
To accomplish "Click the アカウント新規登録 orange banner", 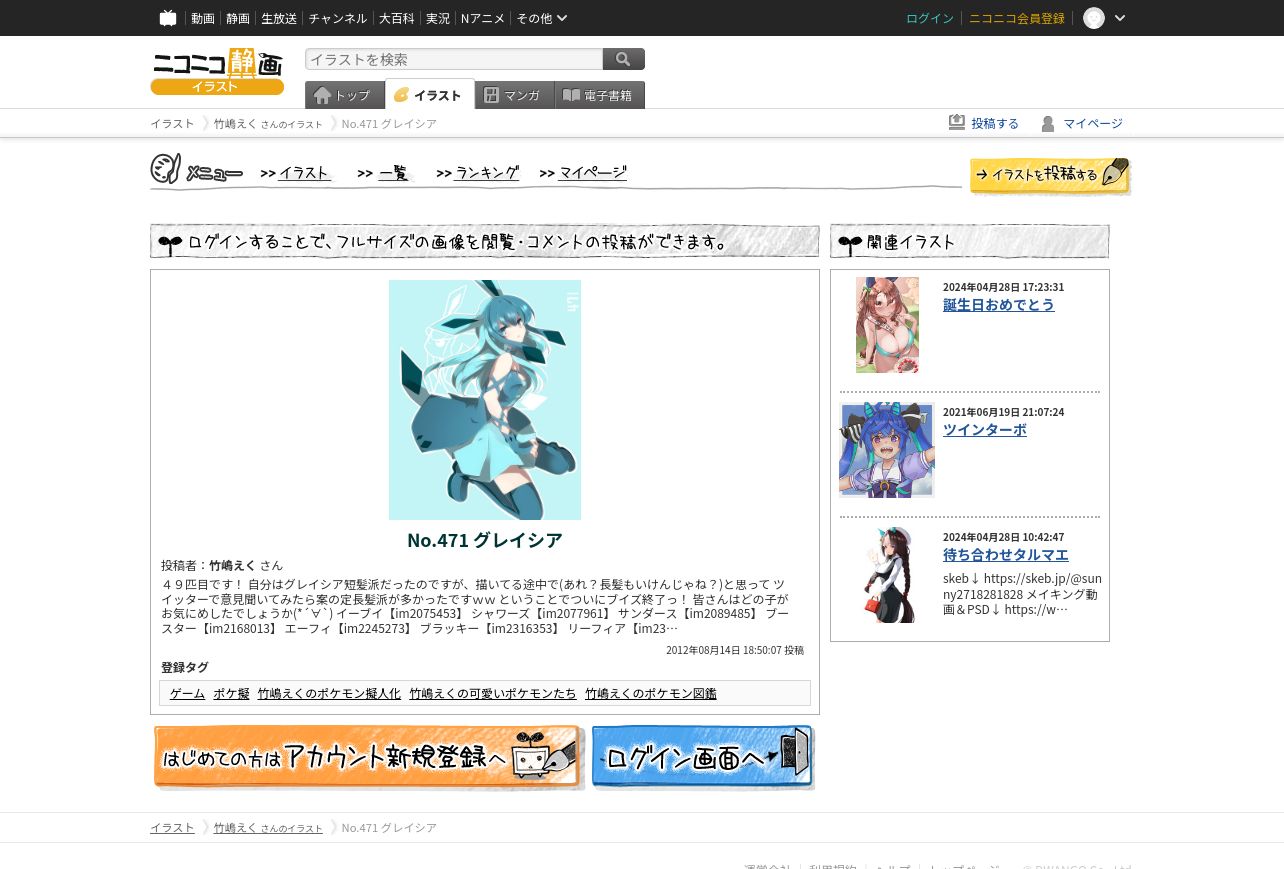I will (368, 758).
